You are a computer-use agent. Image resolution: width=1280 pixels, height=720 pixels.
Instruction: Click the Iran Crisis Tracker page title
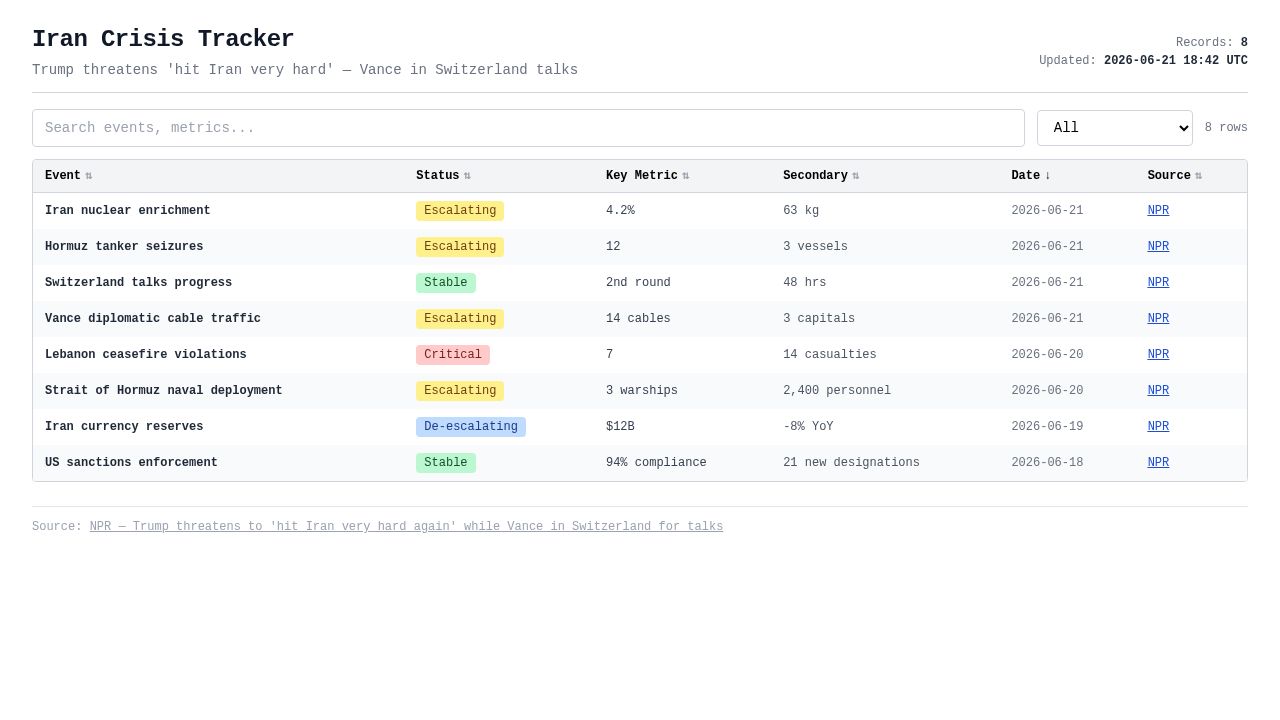[x=163, y=39]
